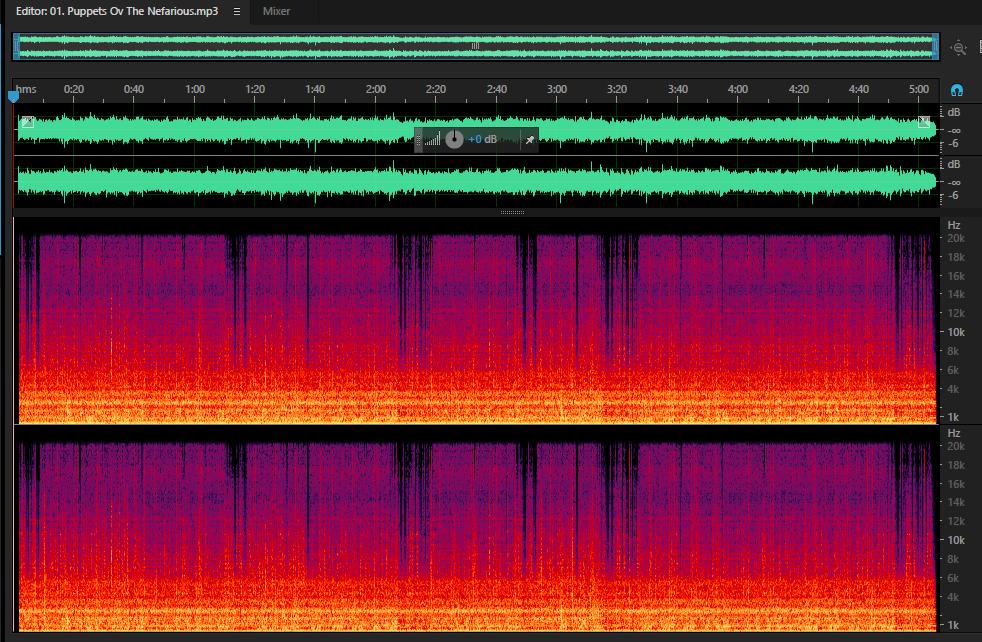Click the 3:40 mark on time ruler

click(x=678, y=90)
